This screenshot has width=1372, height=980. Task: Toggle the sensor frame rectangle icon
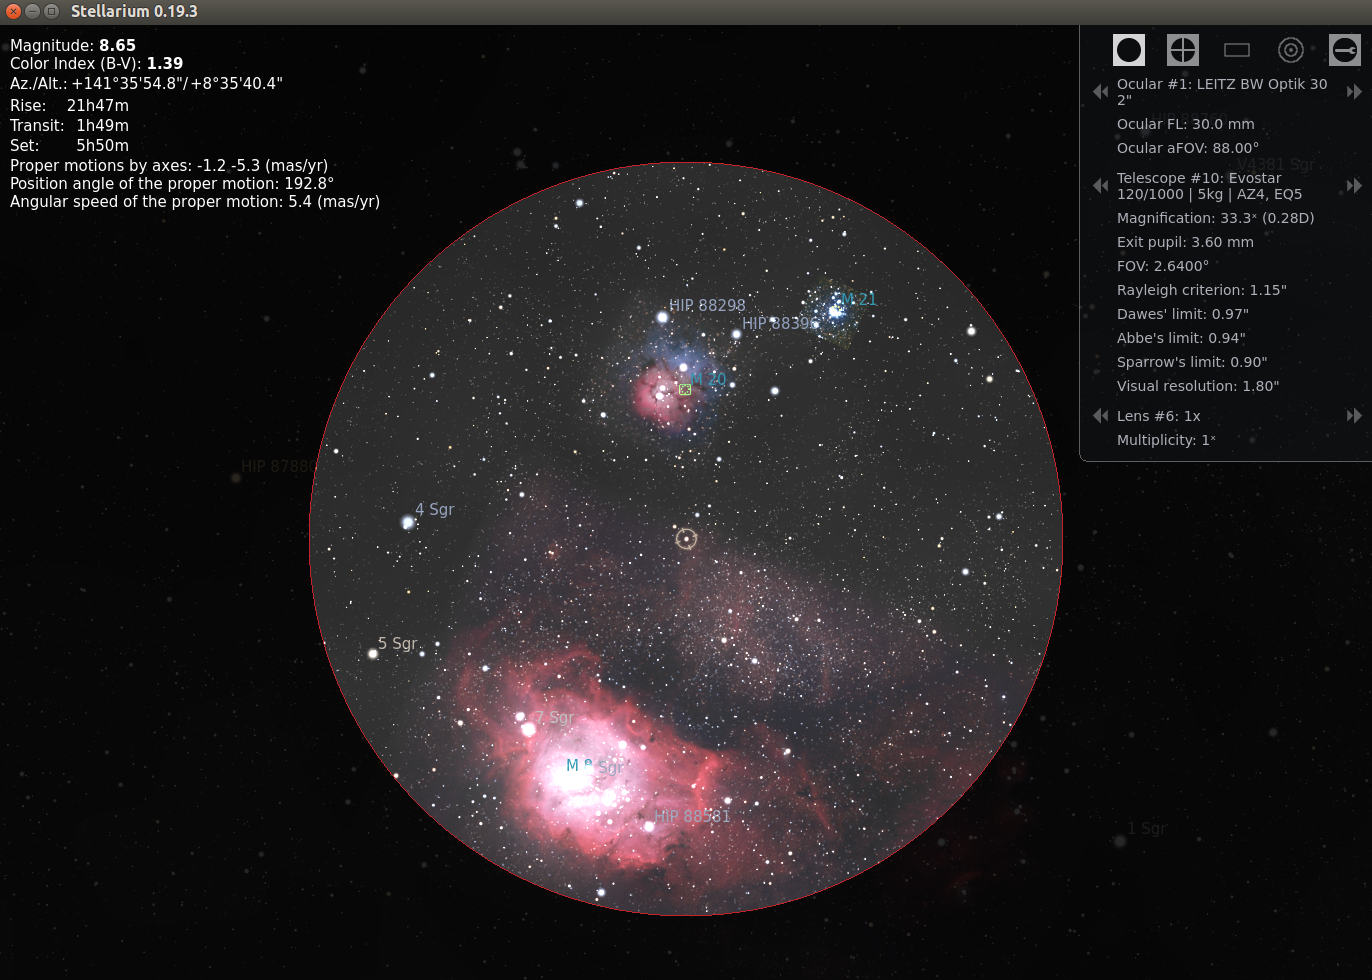pos(1237,50)
